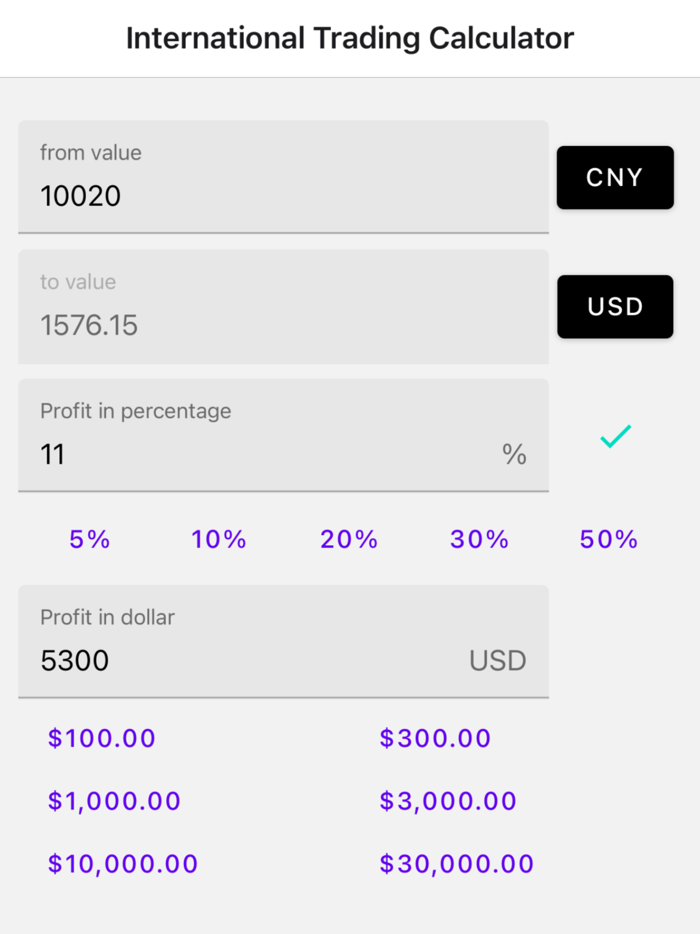Click the teal checkmark icon
This screenshot has height=934, width=700.
coord(614,435)
